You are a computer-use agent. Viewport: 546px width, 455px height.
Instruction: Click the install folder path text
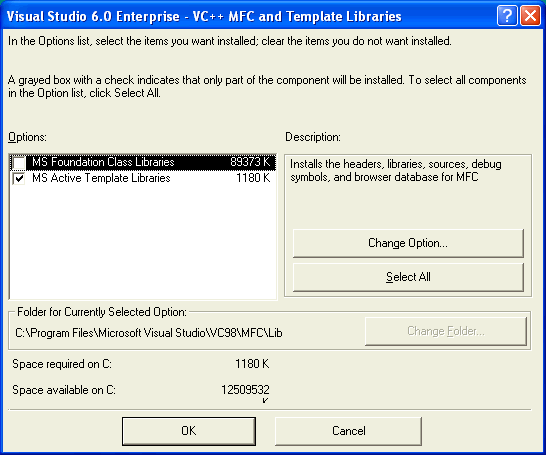[x=149, y=333]
